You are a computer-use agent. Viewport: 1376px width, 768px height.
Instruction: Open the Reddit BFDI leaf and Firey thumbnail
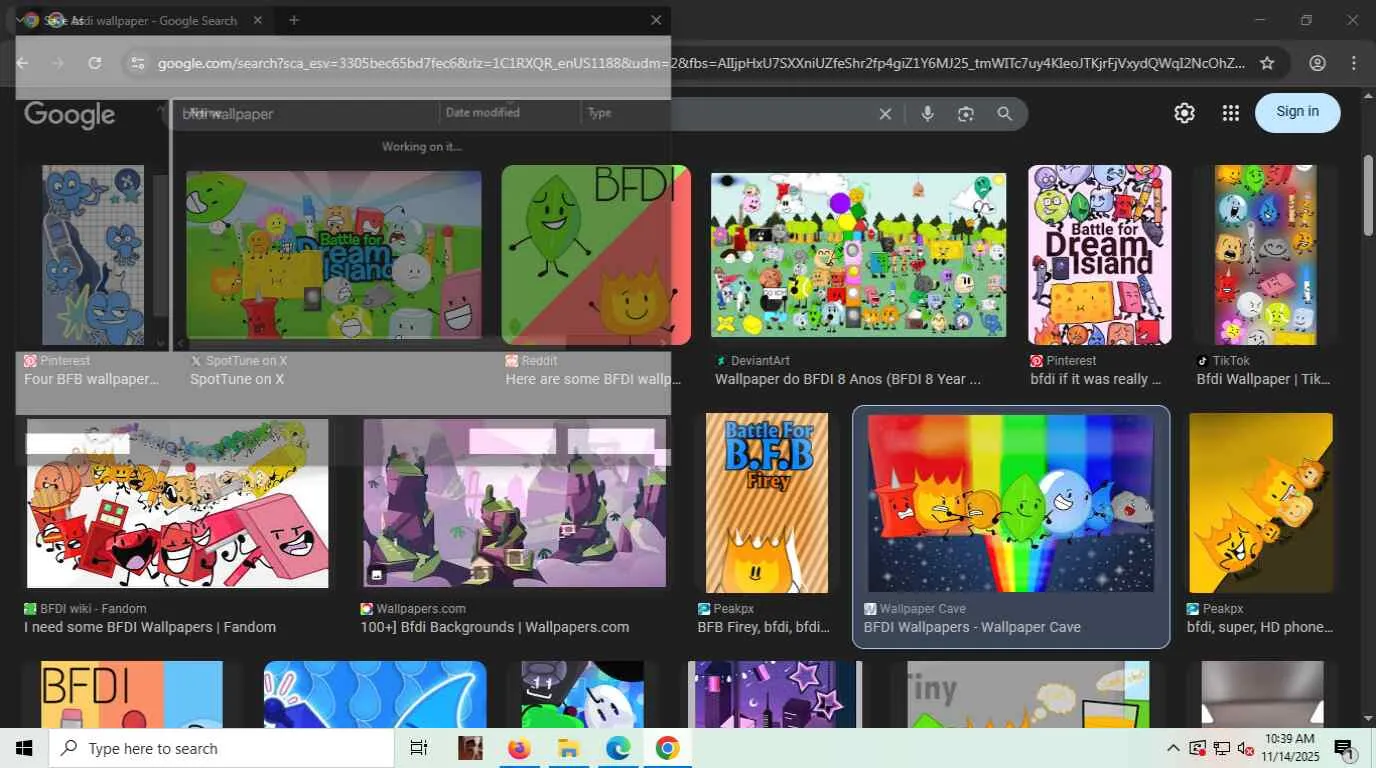[596, 255]
